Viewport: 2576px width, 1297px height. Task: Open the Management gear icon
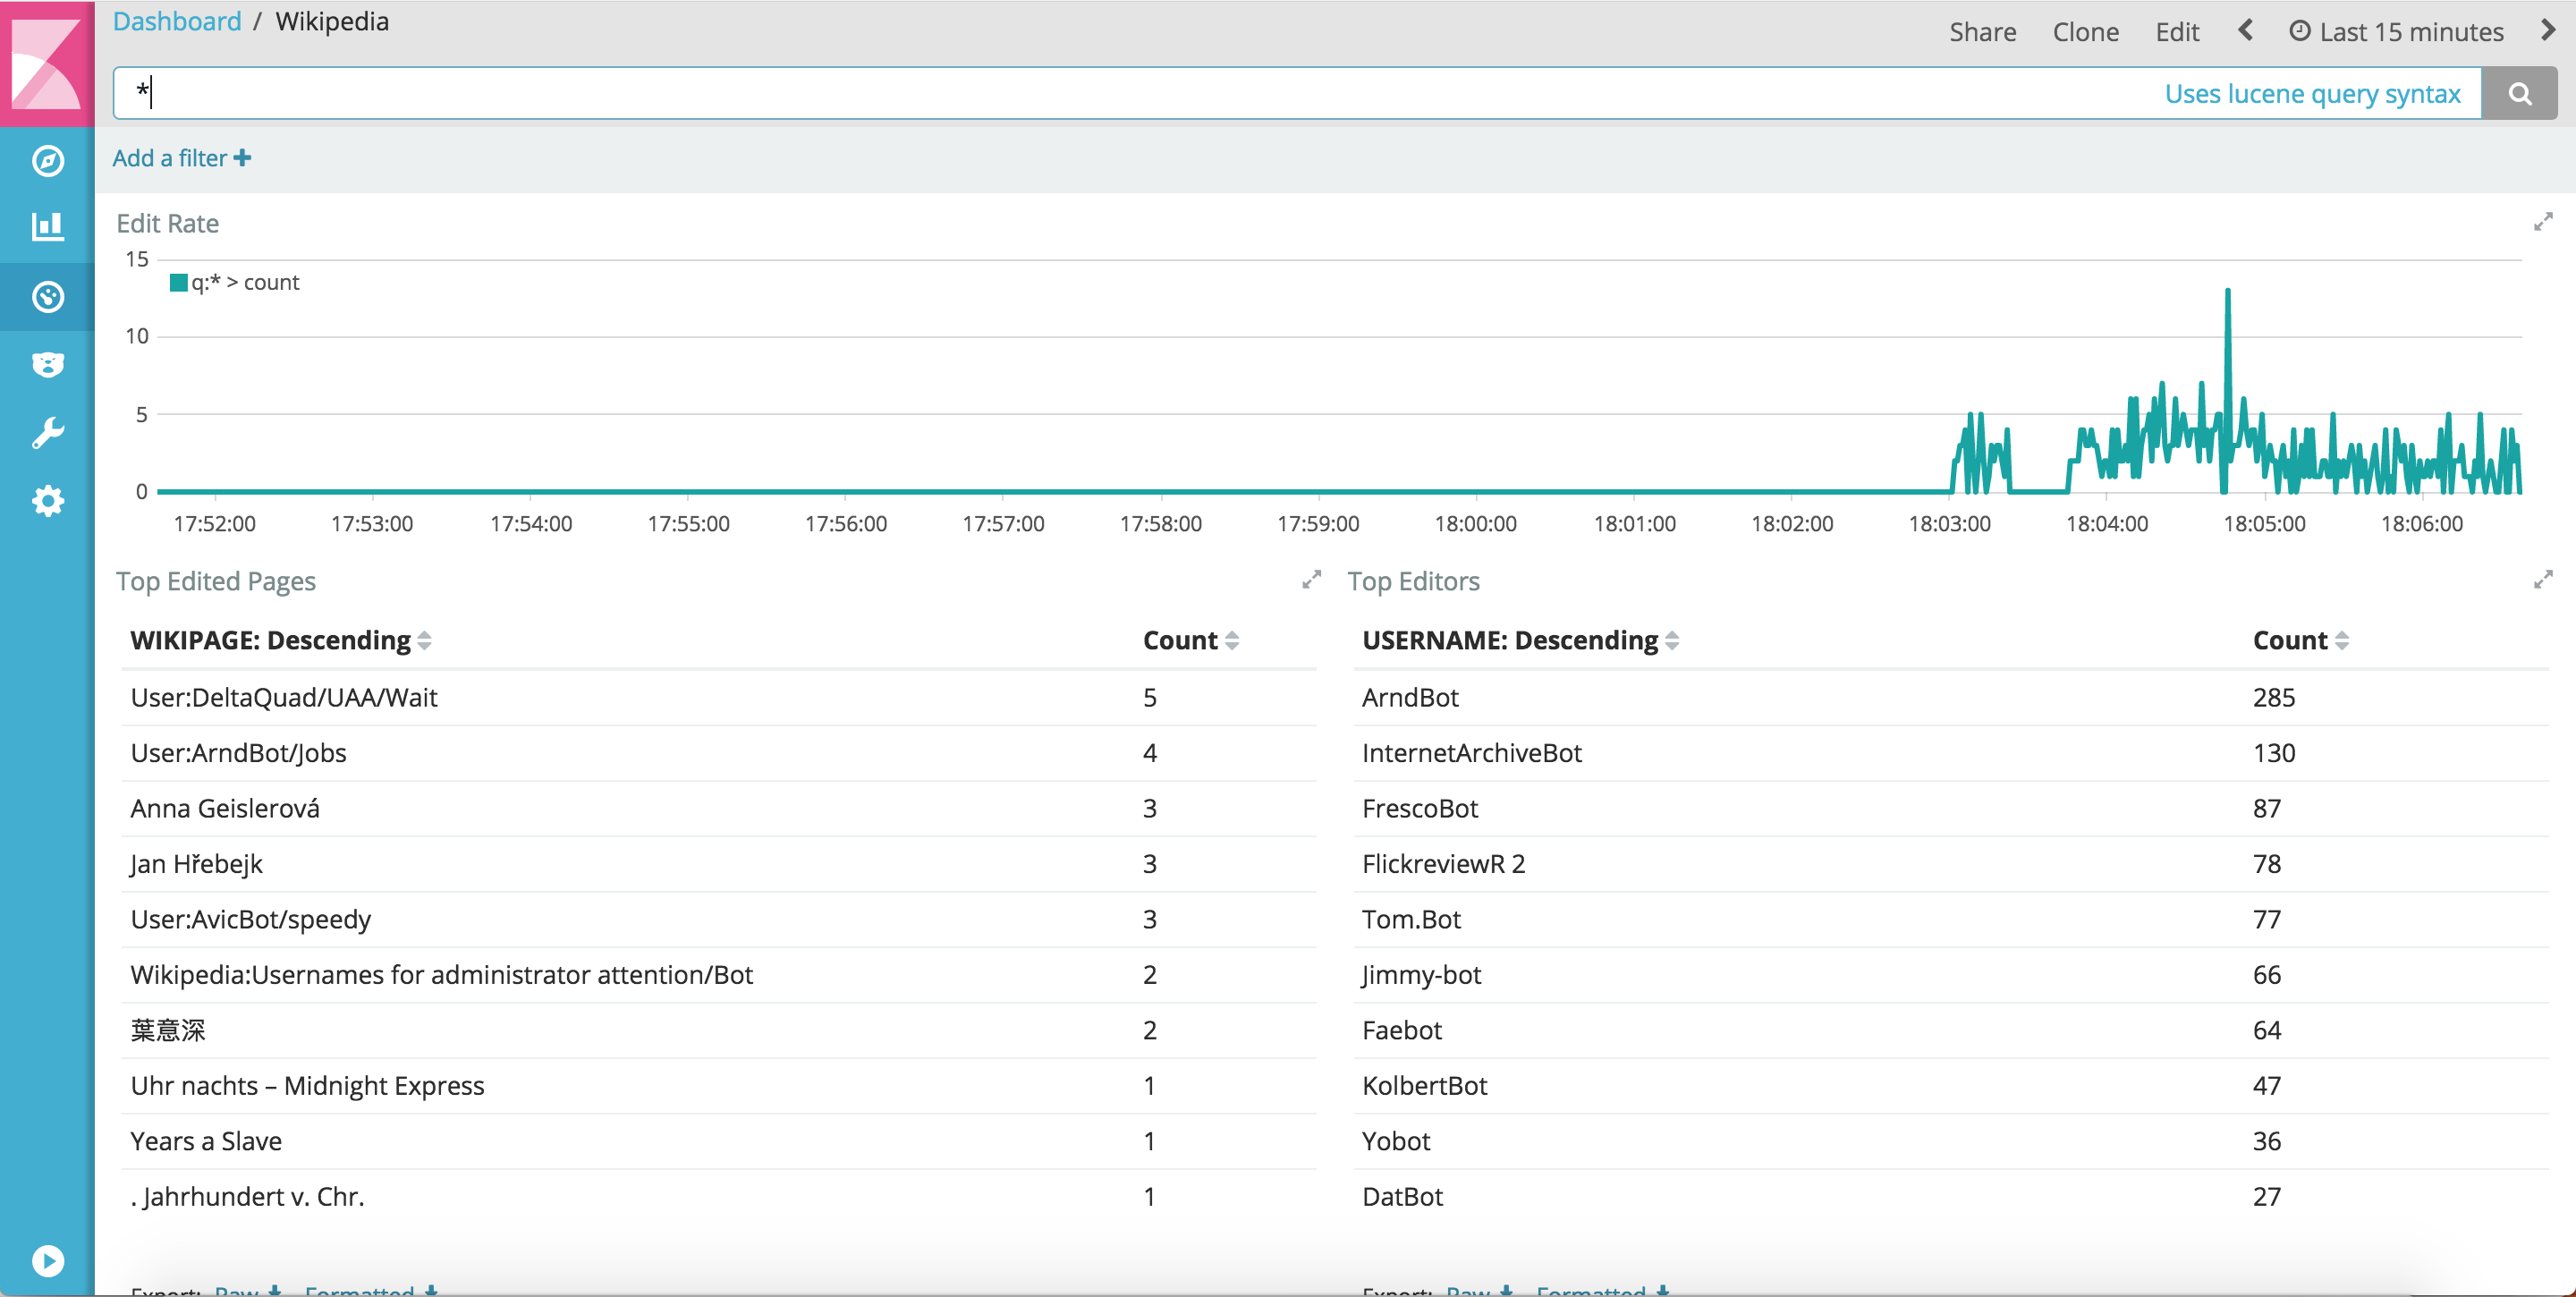pyautogui.click(x=47, y=501)
